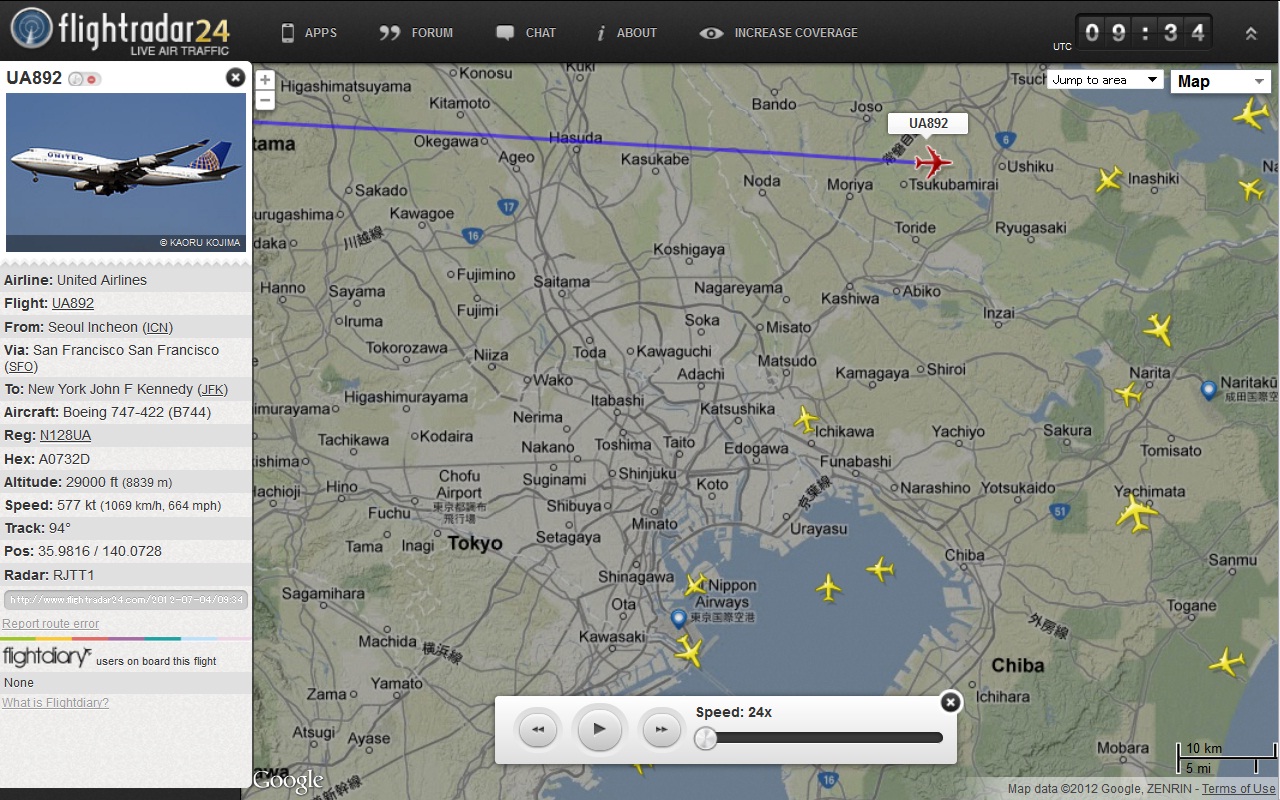This screenshot has width=1280, height=800.
Task: Select the yellow aircraft just left of Narita airport pin
Action: pos(1128,394)
